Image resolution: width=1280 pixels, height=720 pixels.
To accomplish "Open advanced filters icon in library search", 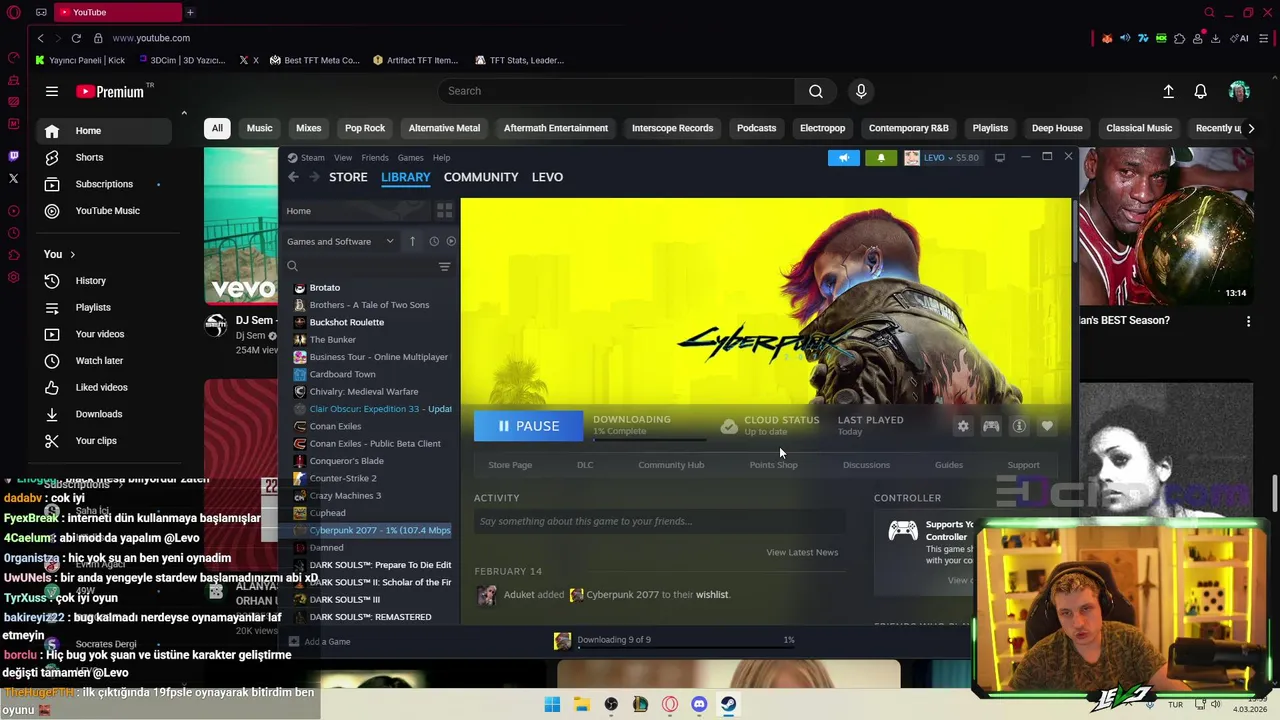I will (444, 266).
